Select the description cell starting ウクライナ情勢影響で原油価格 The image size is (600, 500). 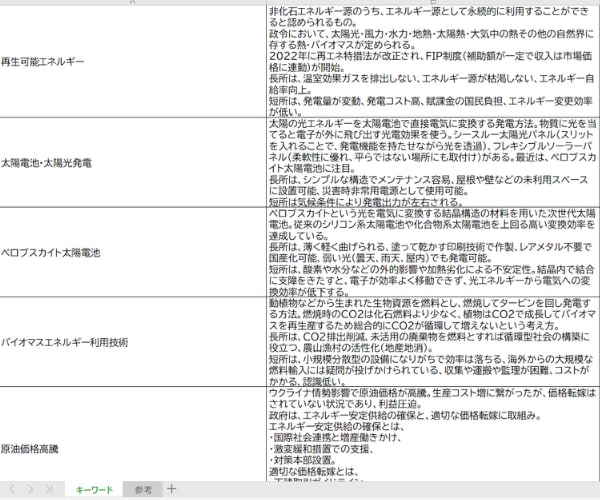(432, 434)
